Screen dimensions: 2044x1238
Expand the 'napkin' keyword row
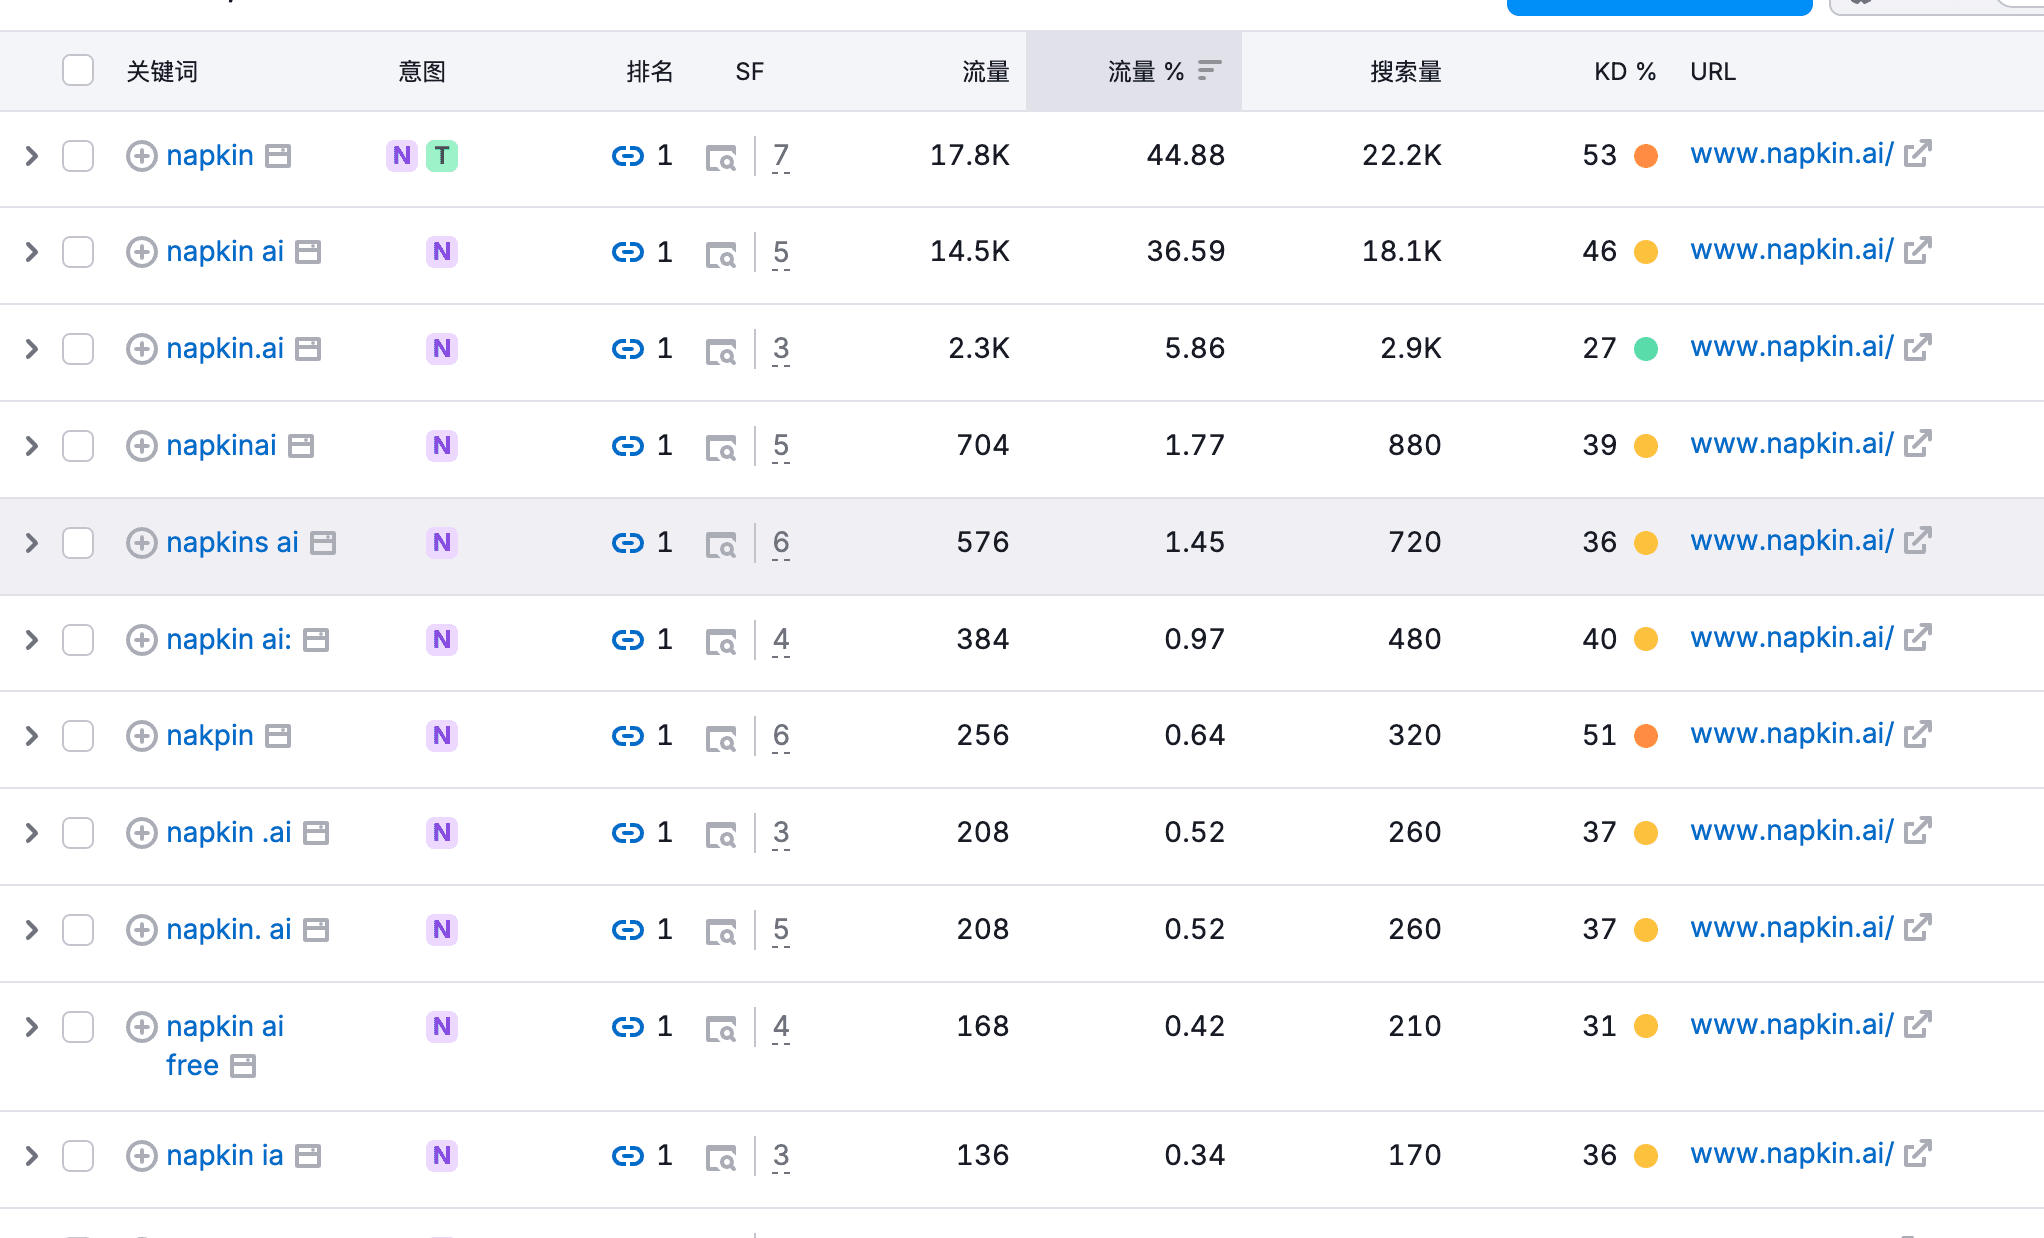(x=32, y=156)
